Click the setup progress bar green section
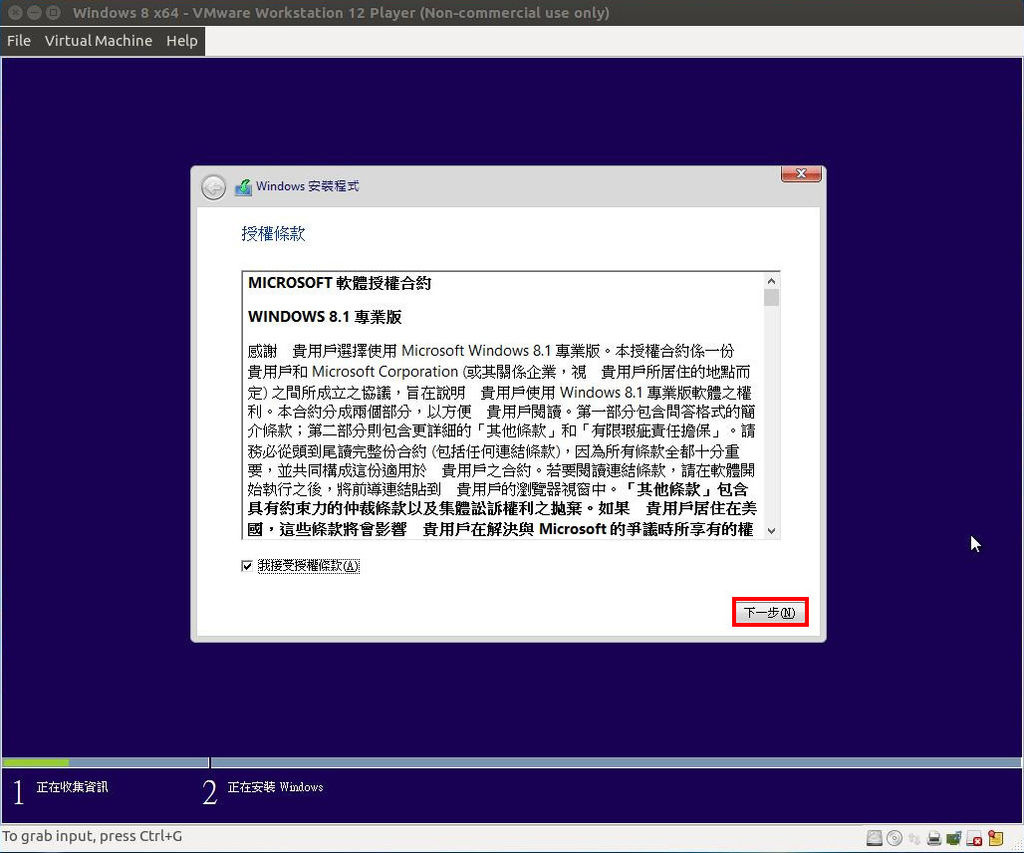This screenshot has width=1024, height=853. point(36,762)
